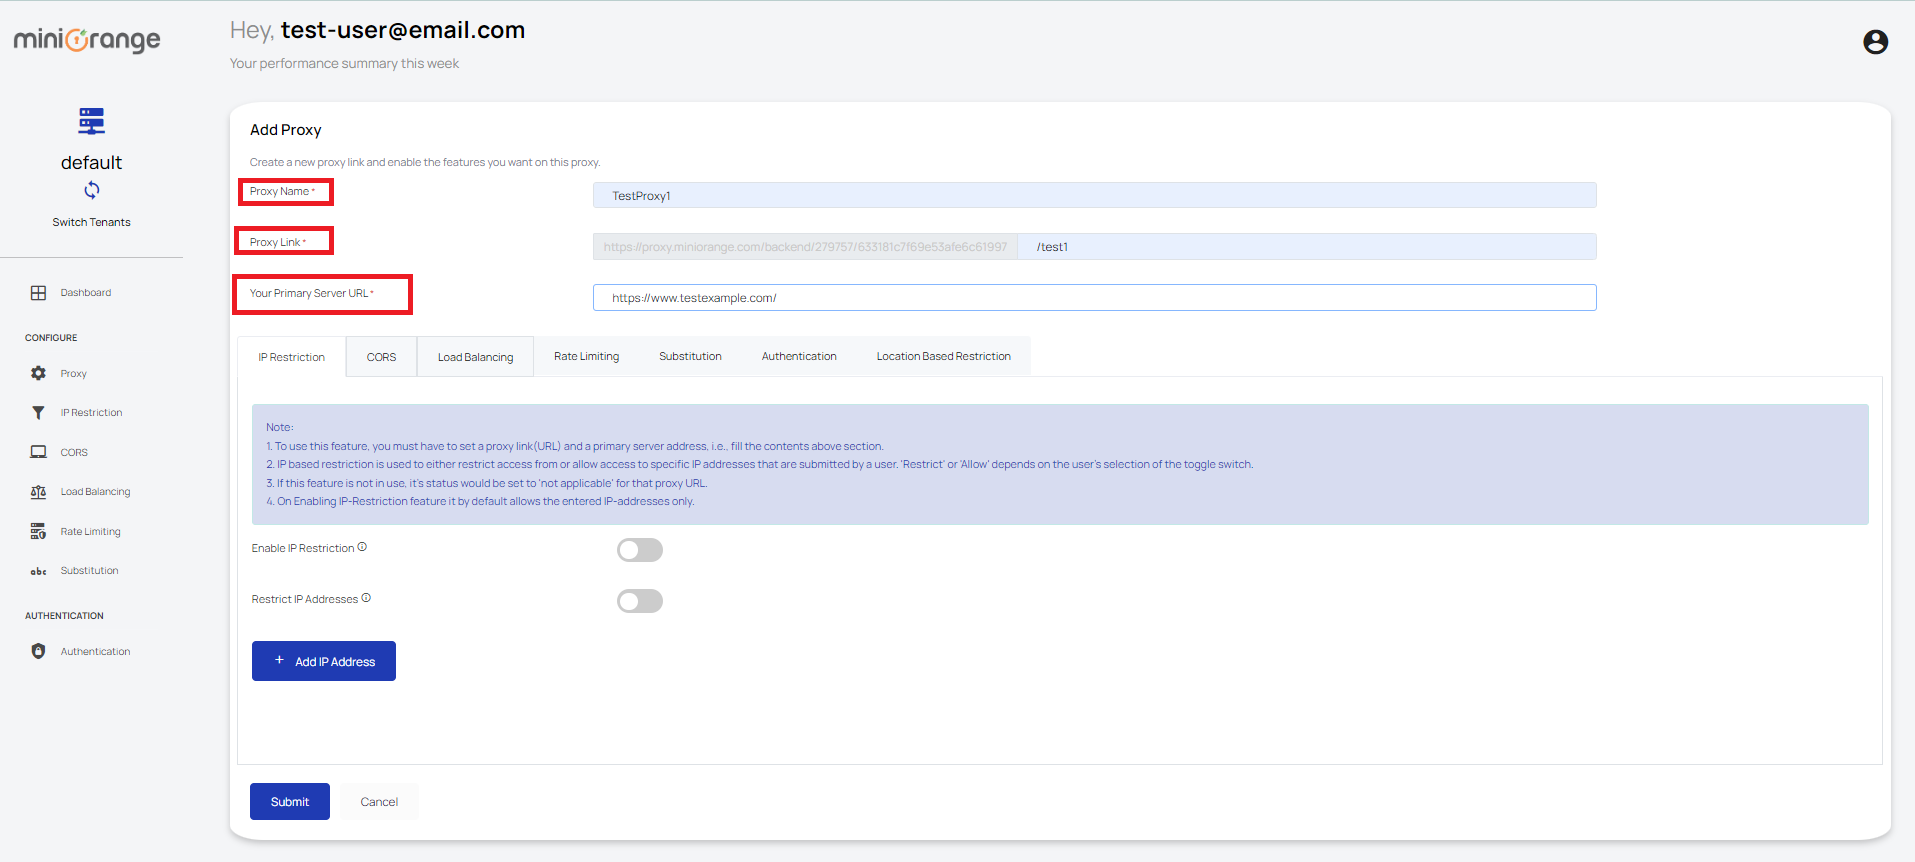Switch to the IP Restriction tab
1915x862 pixels.
(x=291, y=357)
